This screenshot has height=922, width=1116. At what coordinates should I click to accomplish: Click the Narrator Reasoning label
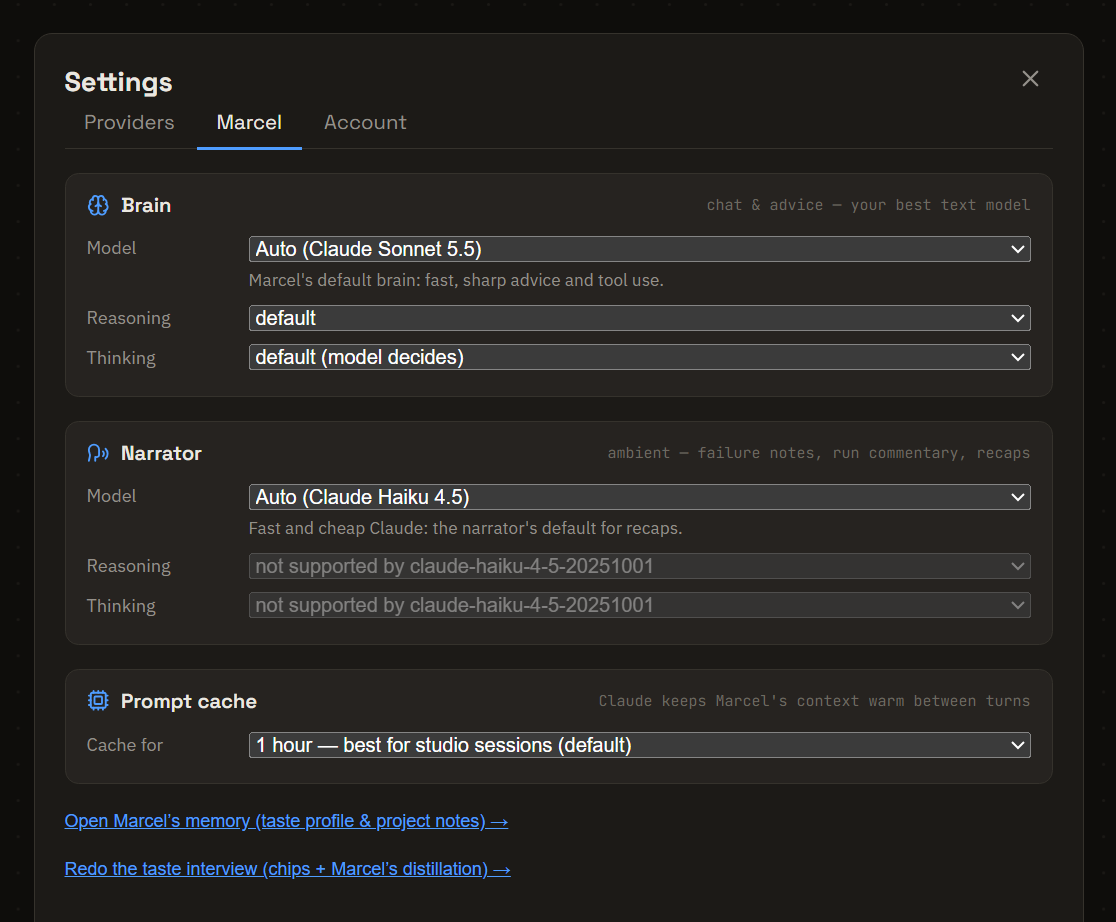click(129, 566)
